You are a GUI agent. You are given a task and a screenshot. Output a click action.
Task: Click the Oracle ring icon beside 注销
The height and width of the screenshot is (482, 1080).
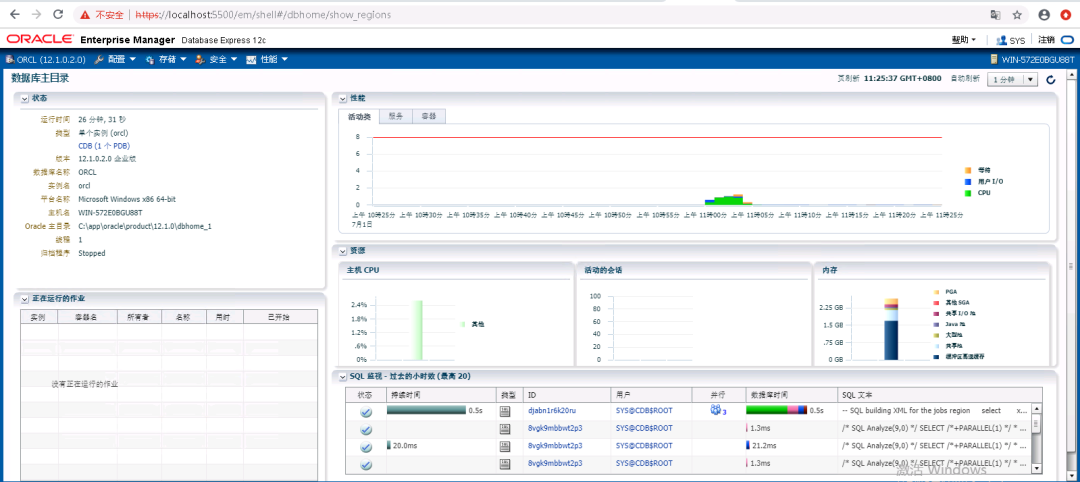tap(1066, 40)
